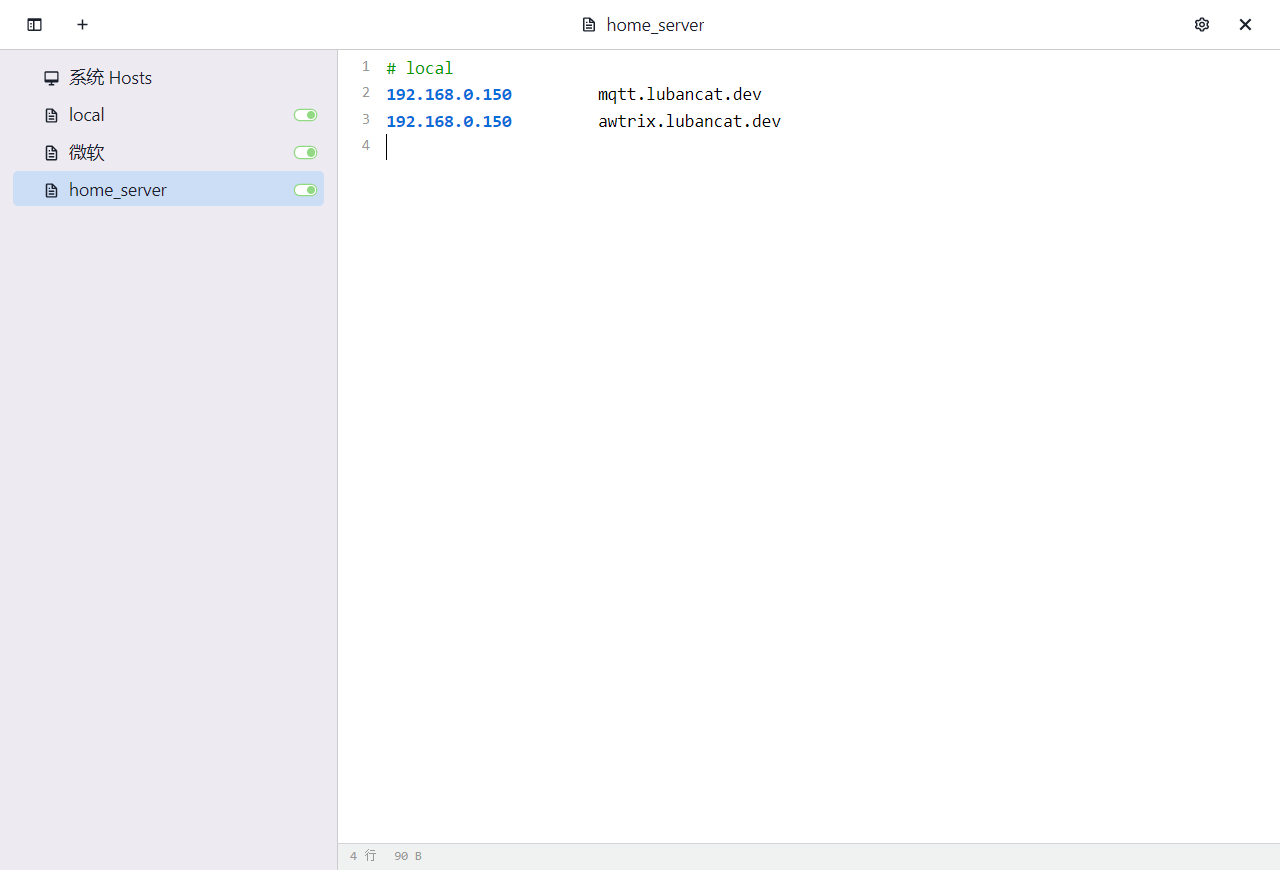The image size is (1280, 870).
Task: Disable the local hosts toggle
Action: [x=305, y=115]
